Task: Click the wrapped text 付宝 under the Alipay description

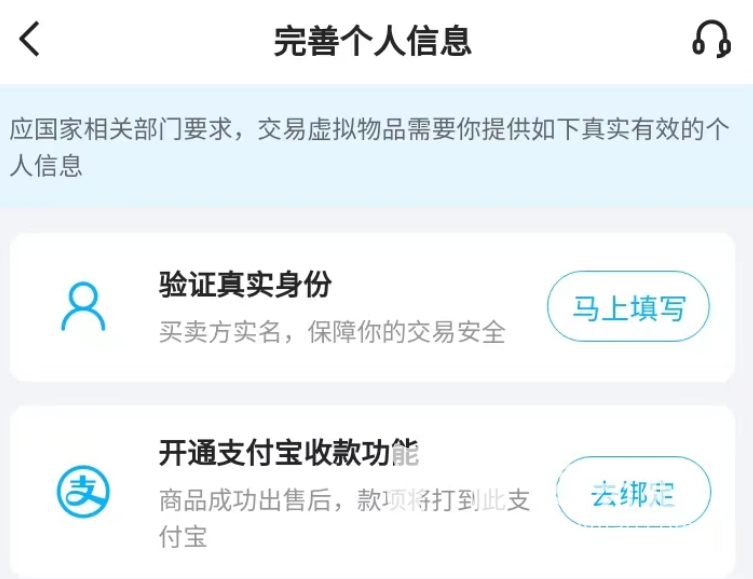Action: point(183,537)
